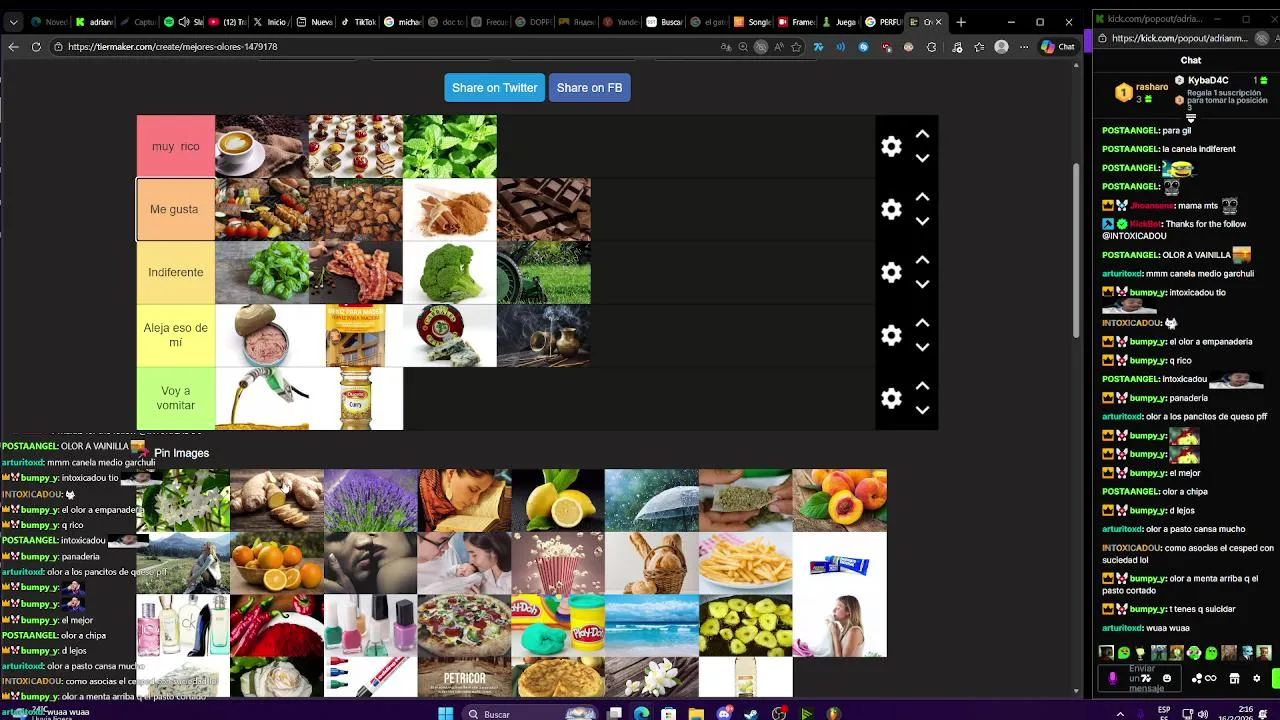
Task: Move 'Aleja eso de mí' tier down arrow
Action: pyautogui.click(x=922, y=347)
